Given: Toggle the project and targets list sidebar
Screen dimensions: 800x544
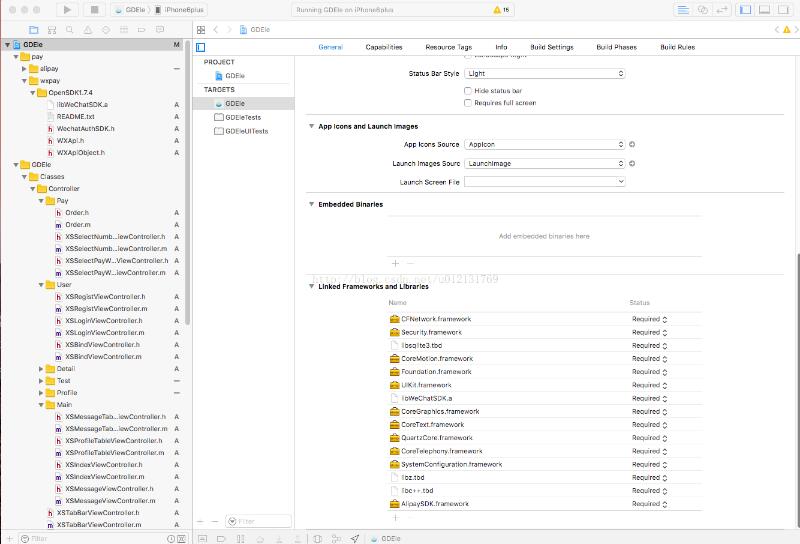Looking at the screenshot, I should coord(201,47).
